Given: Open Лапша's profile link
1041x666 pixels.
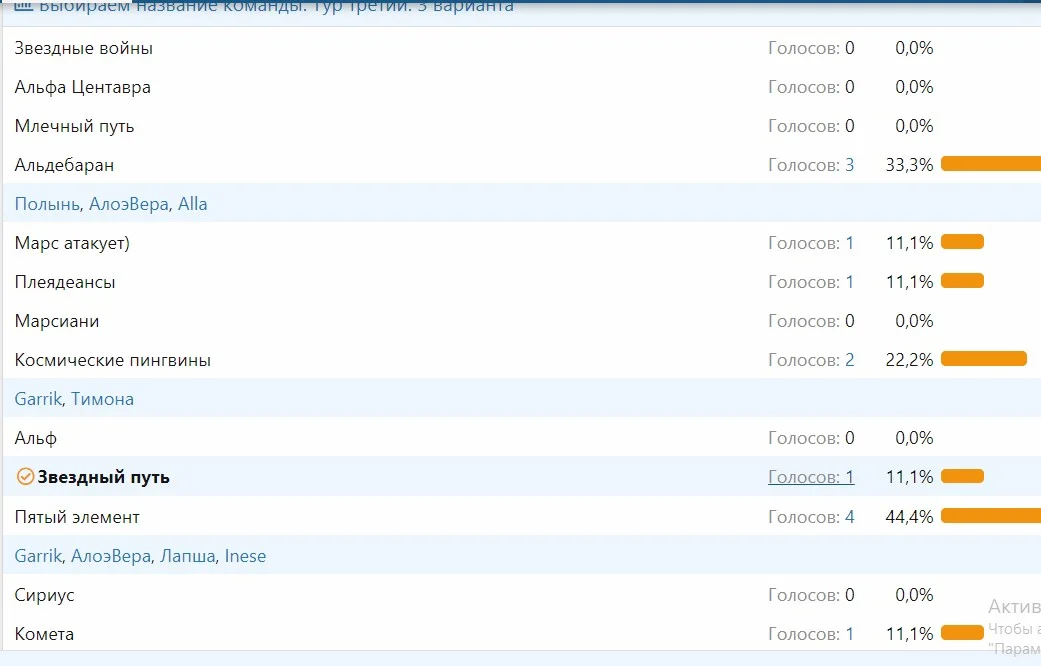Looking at the screenshot, I should (188, 556).
